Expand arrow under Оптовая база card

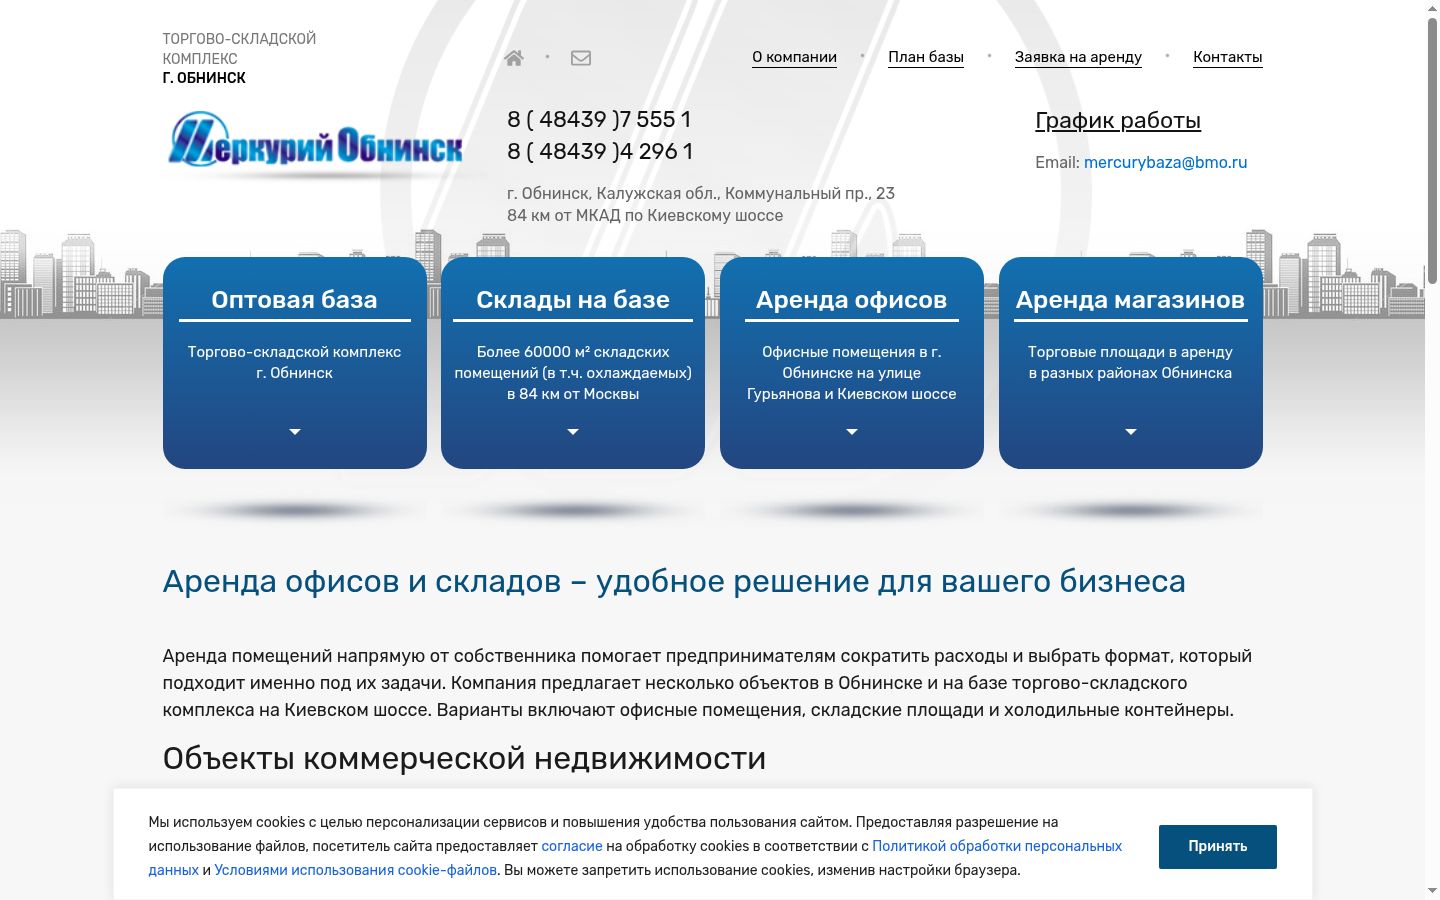[x=295, y=432]
